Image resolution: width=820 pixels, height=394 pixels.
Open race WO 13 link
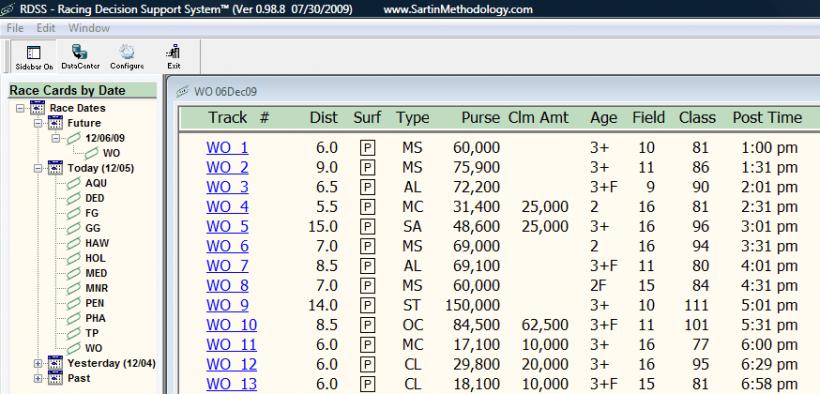pyautogui.click(x=231, y=384)
